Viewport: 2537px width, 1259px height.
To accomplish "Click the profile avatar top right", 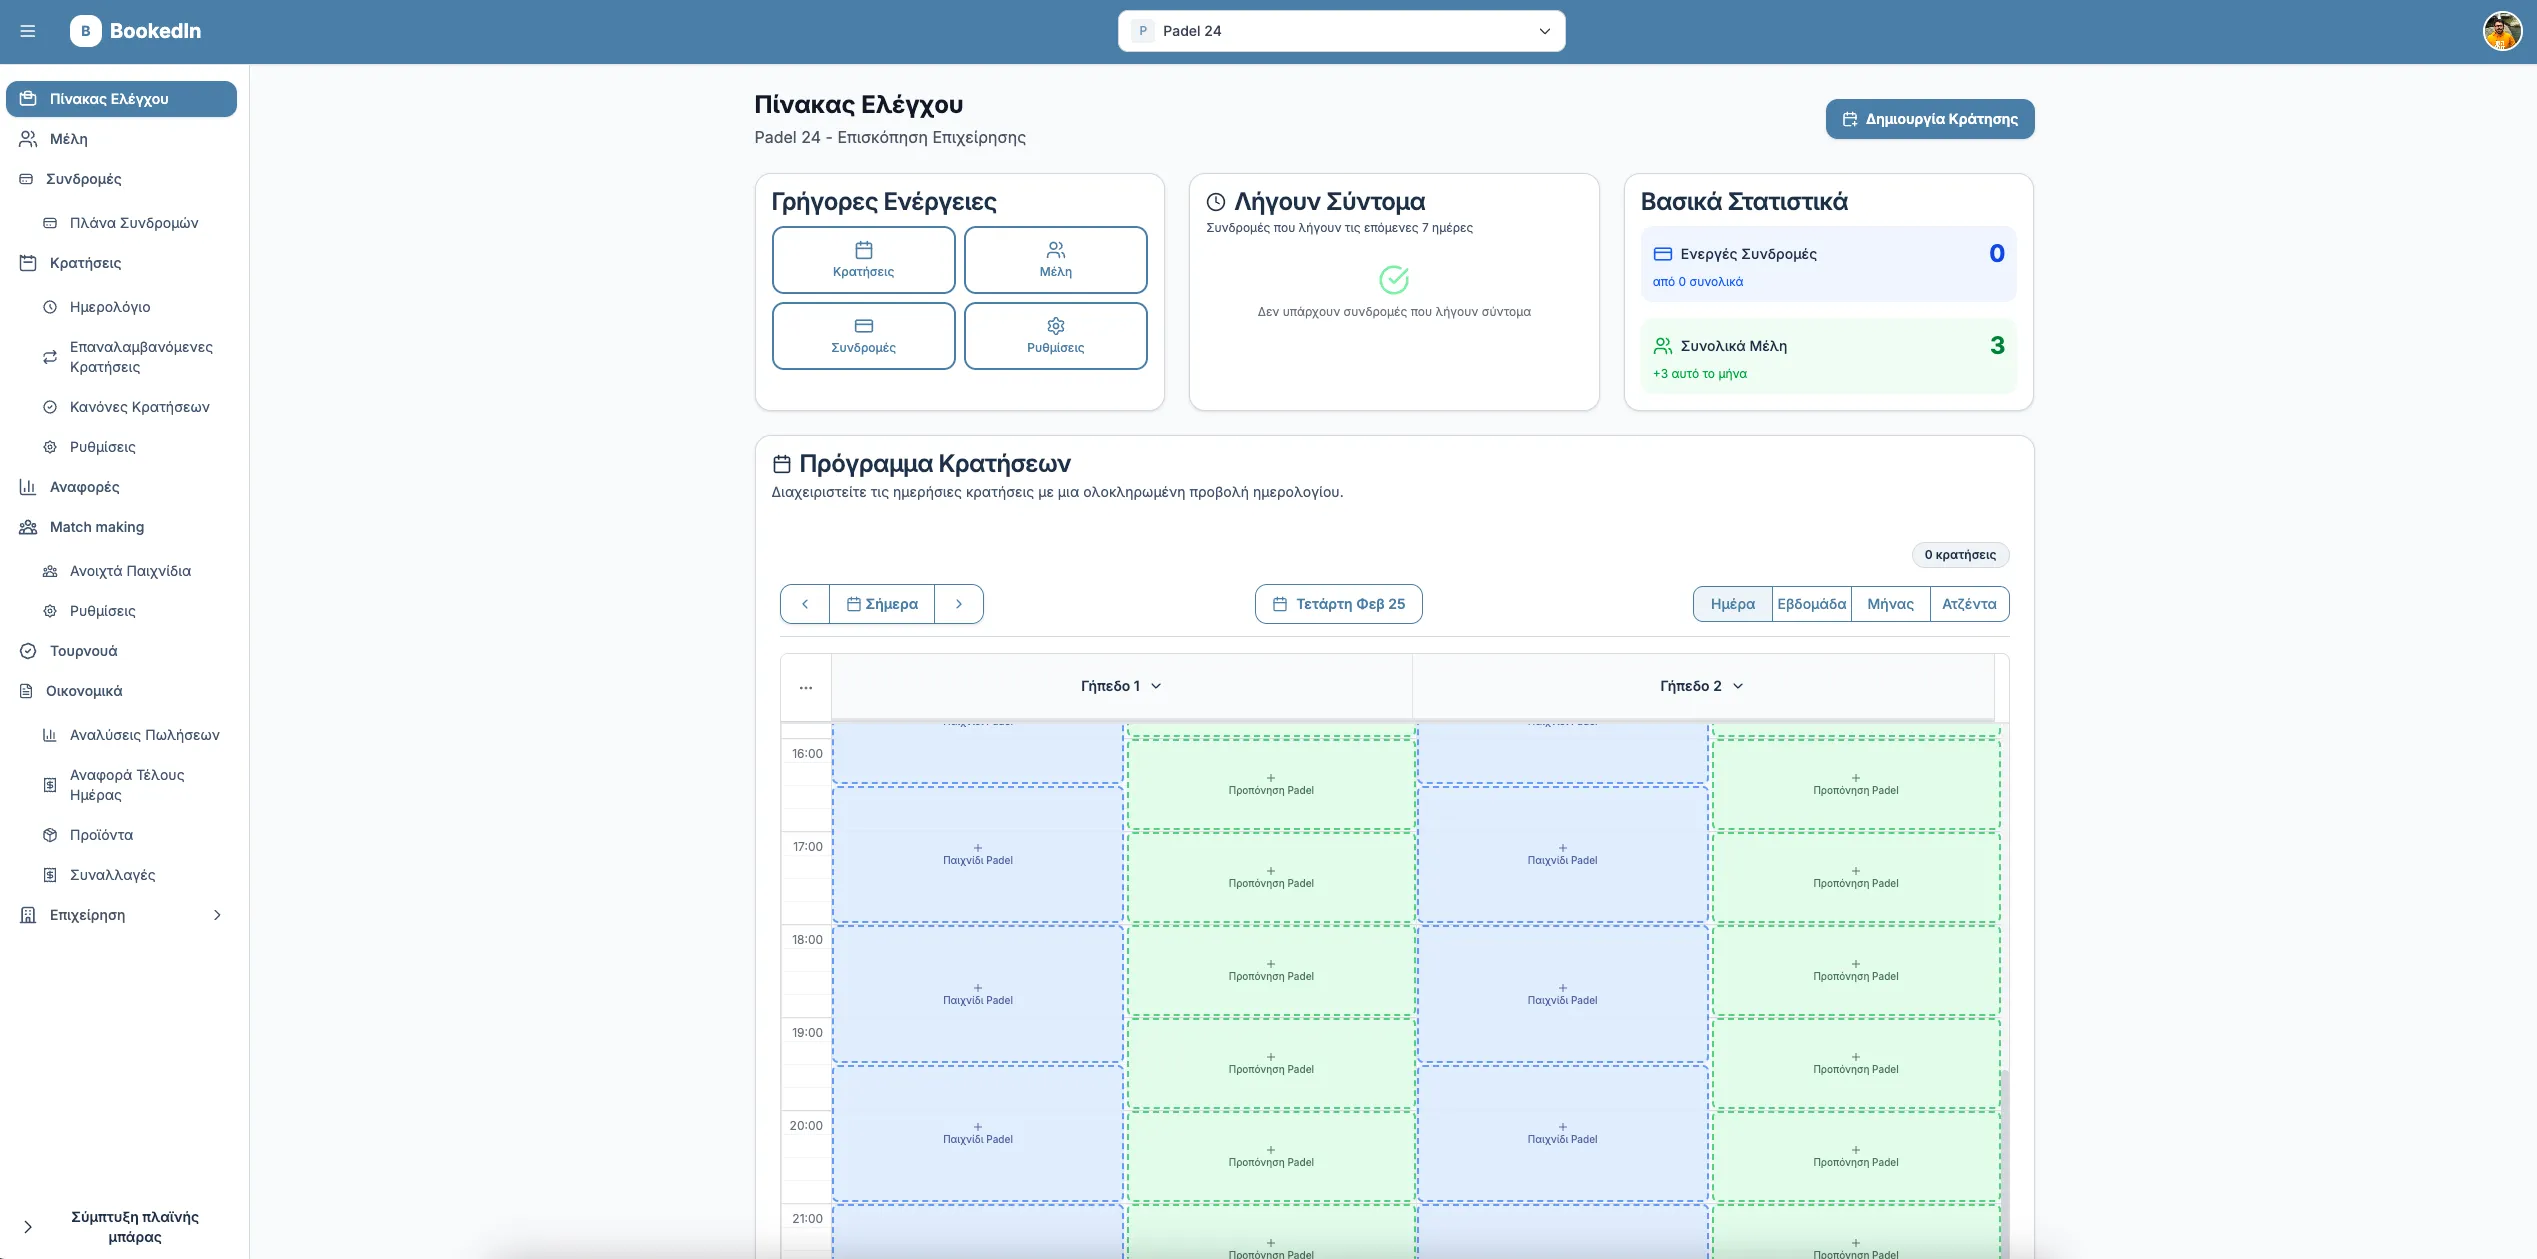I will (2503, 31).
